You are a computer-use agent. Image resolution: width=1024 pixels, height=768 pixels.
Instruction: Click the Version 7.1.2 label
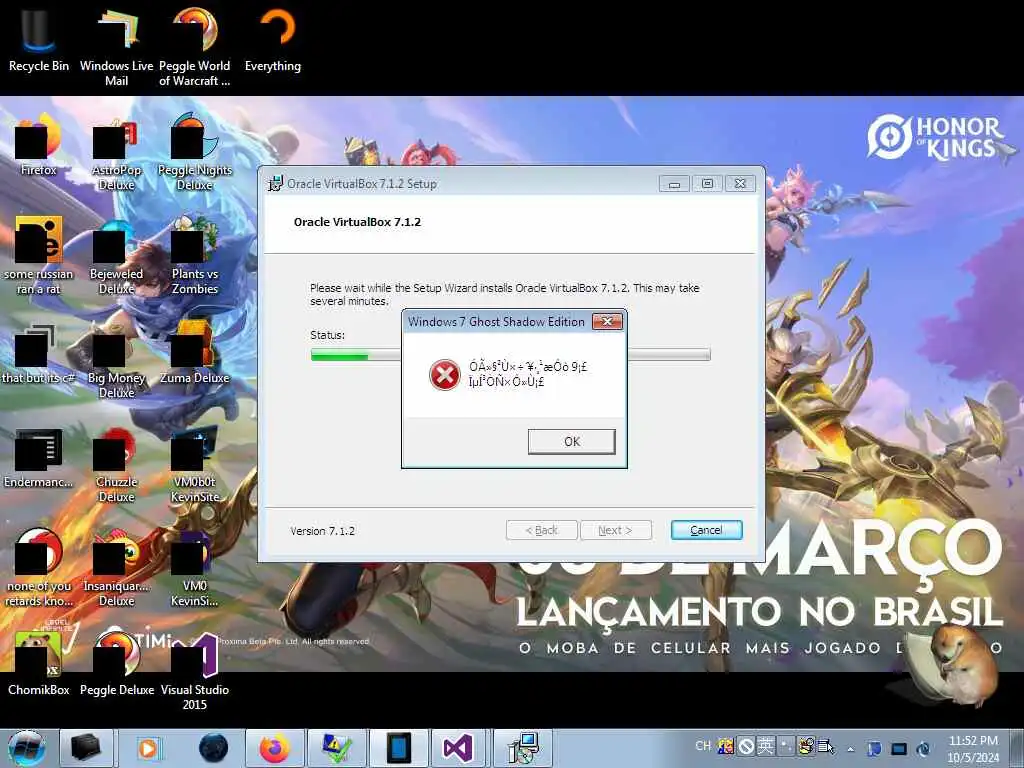pos(323,531)
